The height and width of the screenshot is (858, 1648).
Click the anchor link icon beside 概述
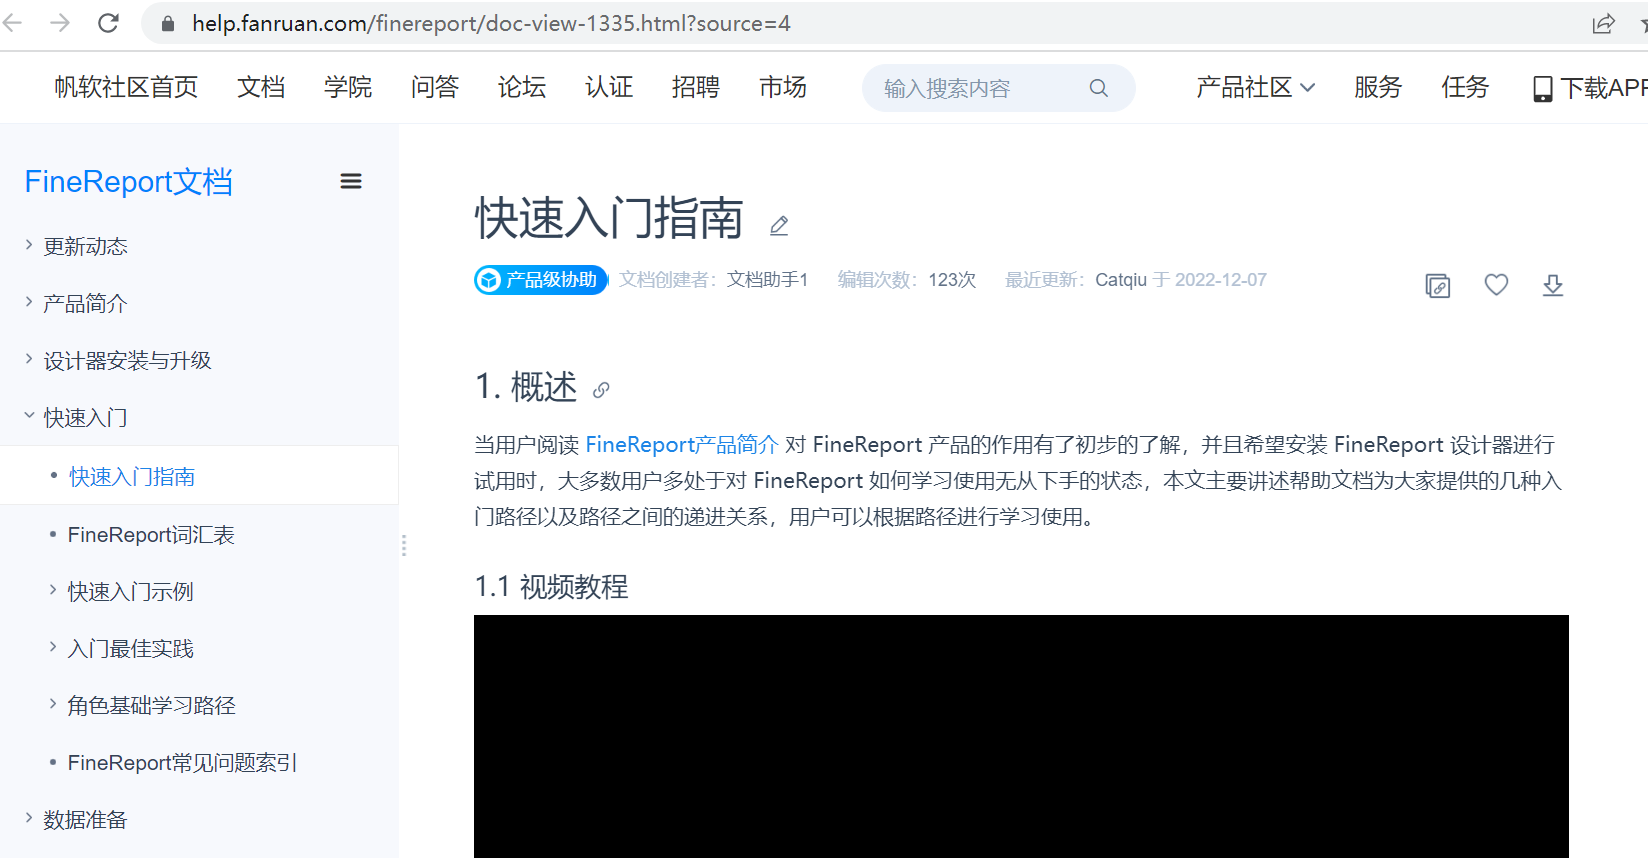point(601,390)
